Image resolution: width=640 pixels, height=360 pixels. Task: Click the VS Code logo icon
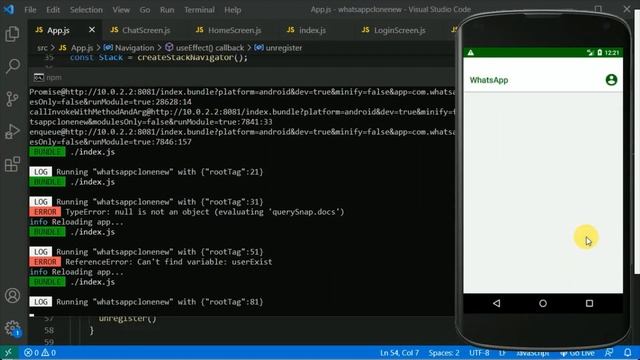[9, 9]
